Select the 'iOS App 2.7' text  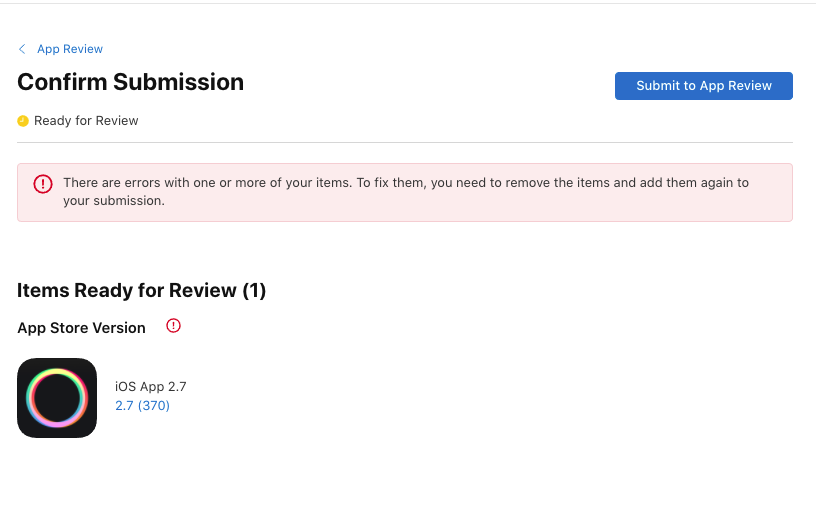[x=150, y=387]
